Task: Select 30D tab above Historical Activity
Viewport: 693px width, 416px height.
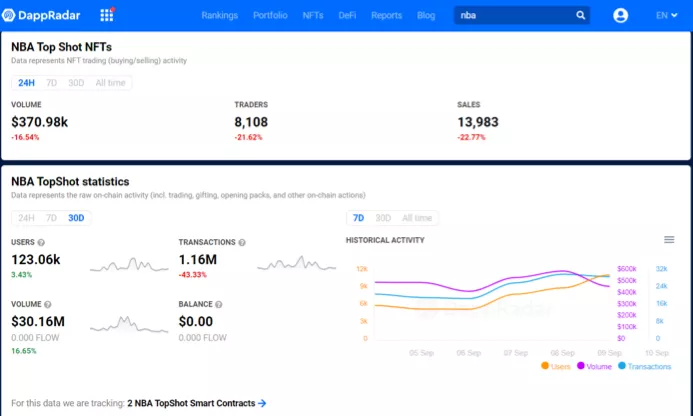Action: point(383,218)
